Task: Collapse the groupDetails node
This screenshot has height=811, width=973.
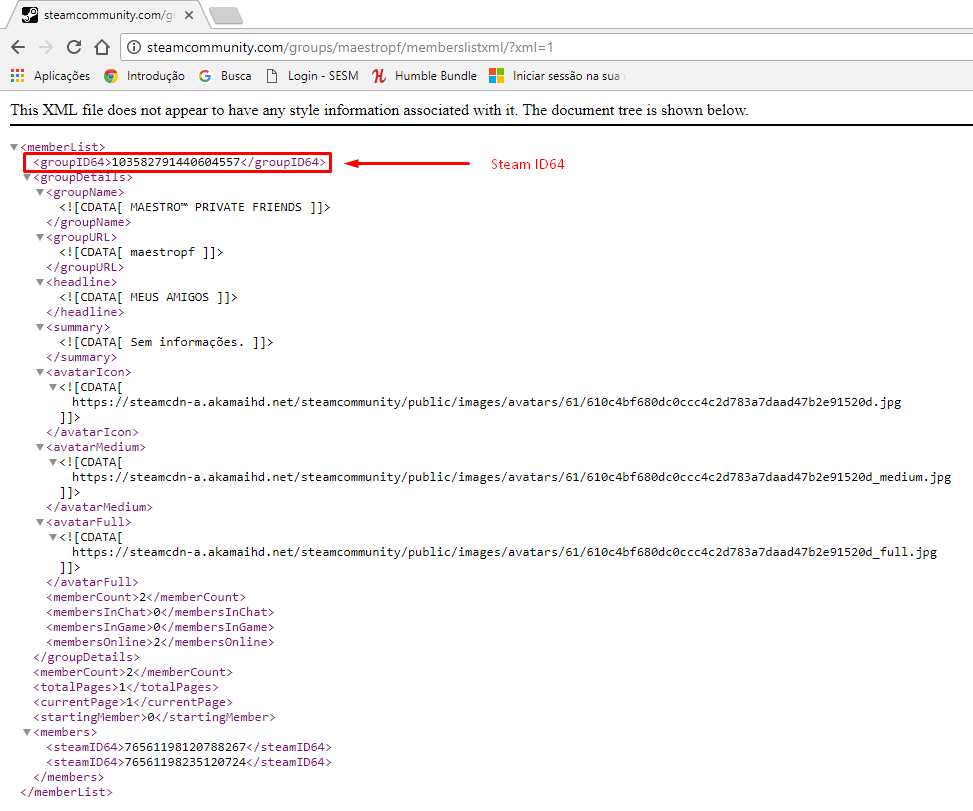Action: point(27,177)
